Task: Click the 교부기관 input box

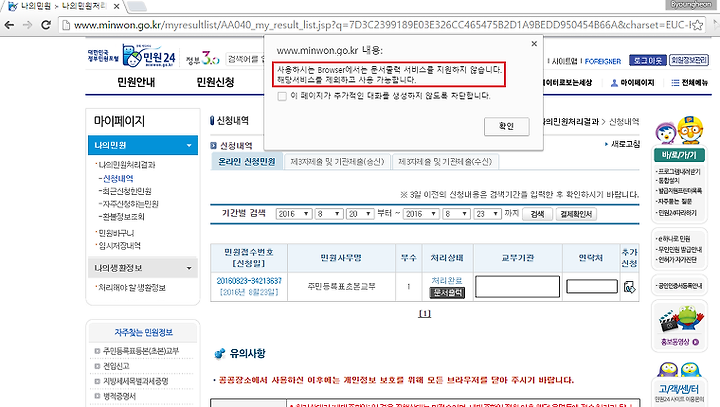Action: (x=518, y=287)
